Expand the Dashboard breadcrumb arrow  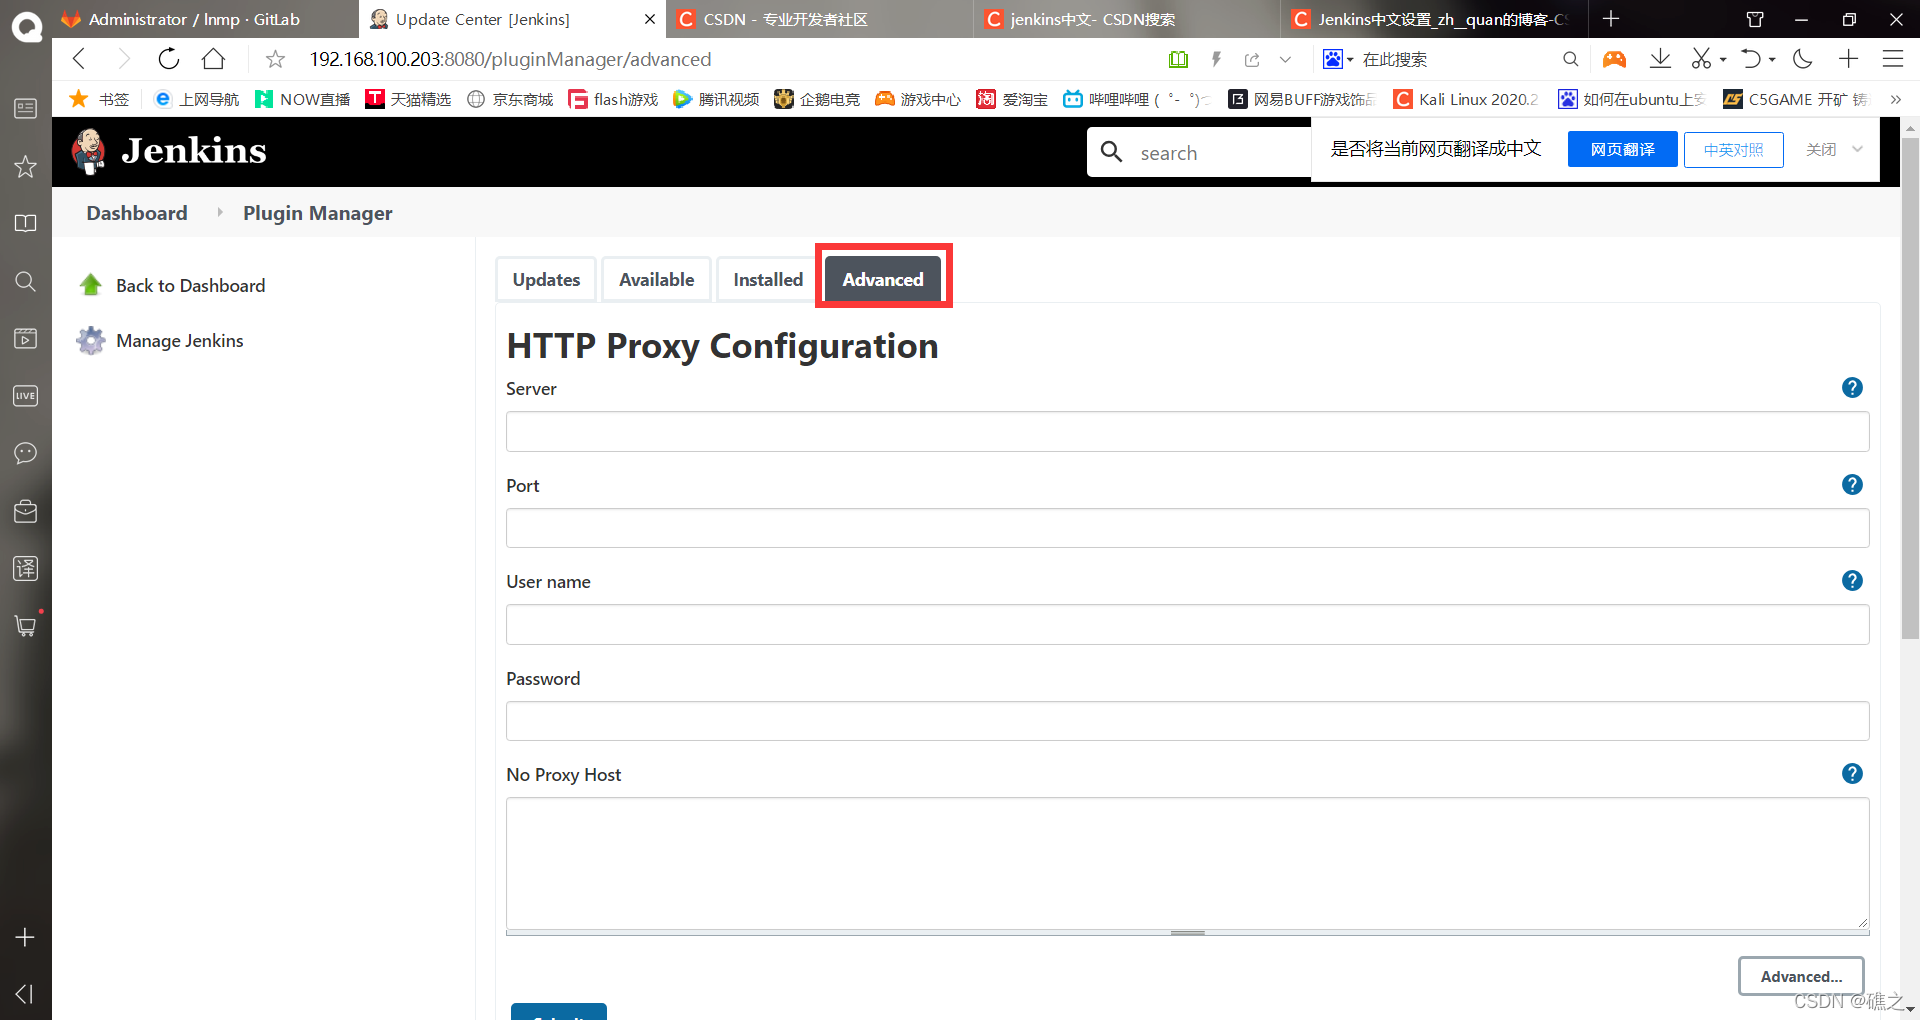click(220, 212)
